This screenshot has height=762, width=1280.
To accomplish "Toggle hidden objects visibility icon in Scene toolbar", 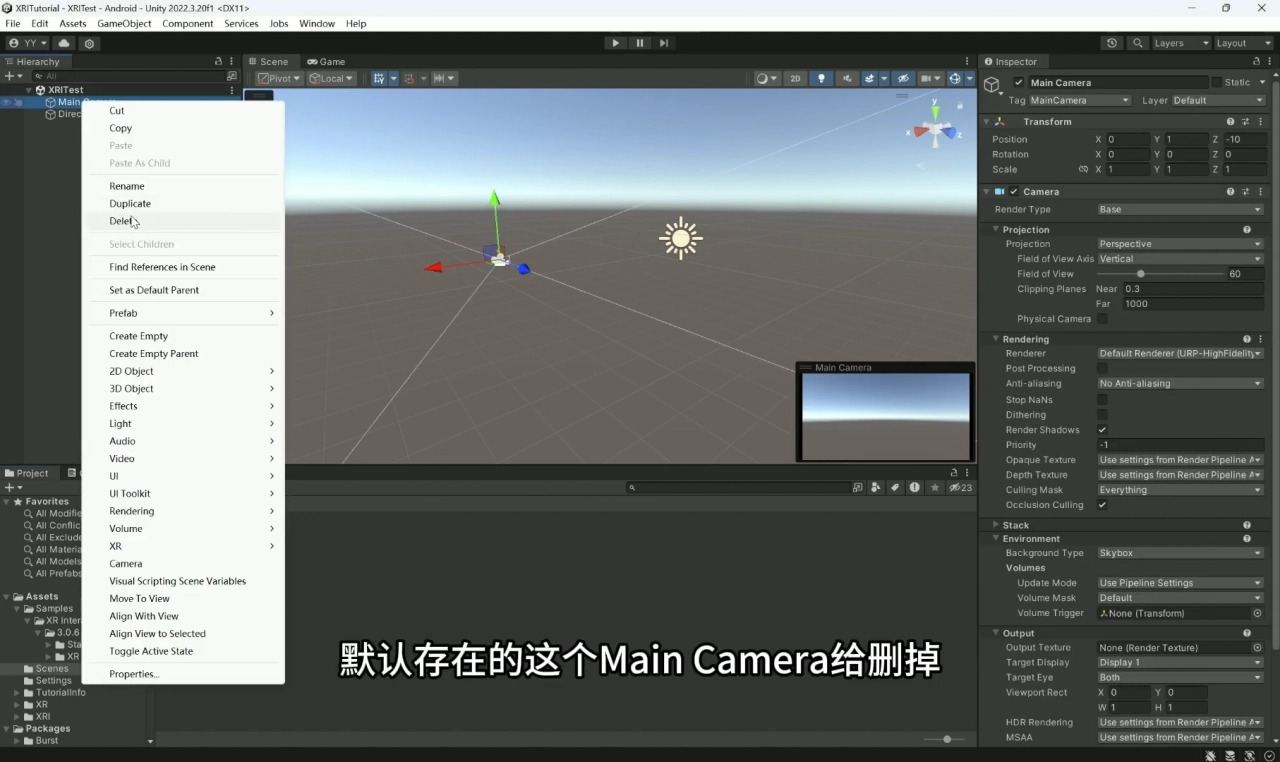I will coord(903,78).
